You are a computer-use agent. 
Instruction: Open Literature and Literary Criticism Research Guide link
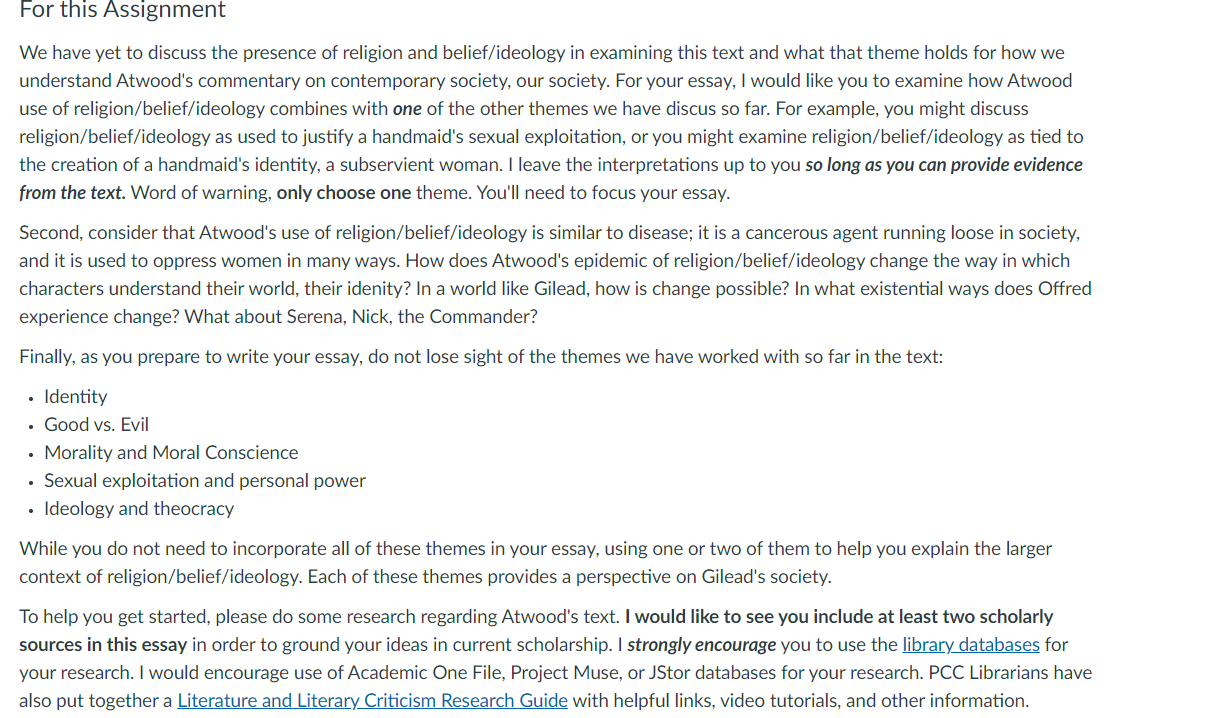click(x=372, y=701)
